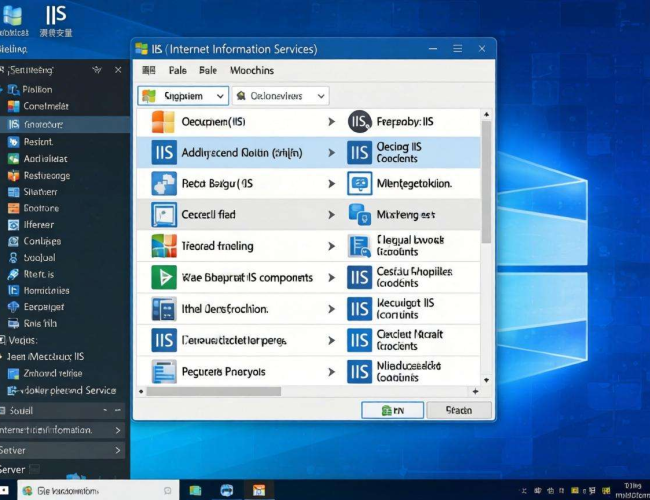Click the document icon beside Pegurera Pneryols
650x500 pixels.
[164, 371]
